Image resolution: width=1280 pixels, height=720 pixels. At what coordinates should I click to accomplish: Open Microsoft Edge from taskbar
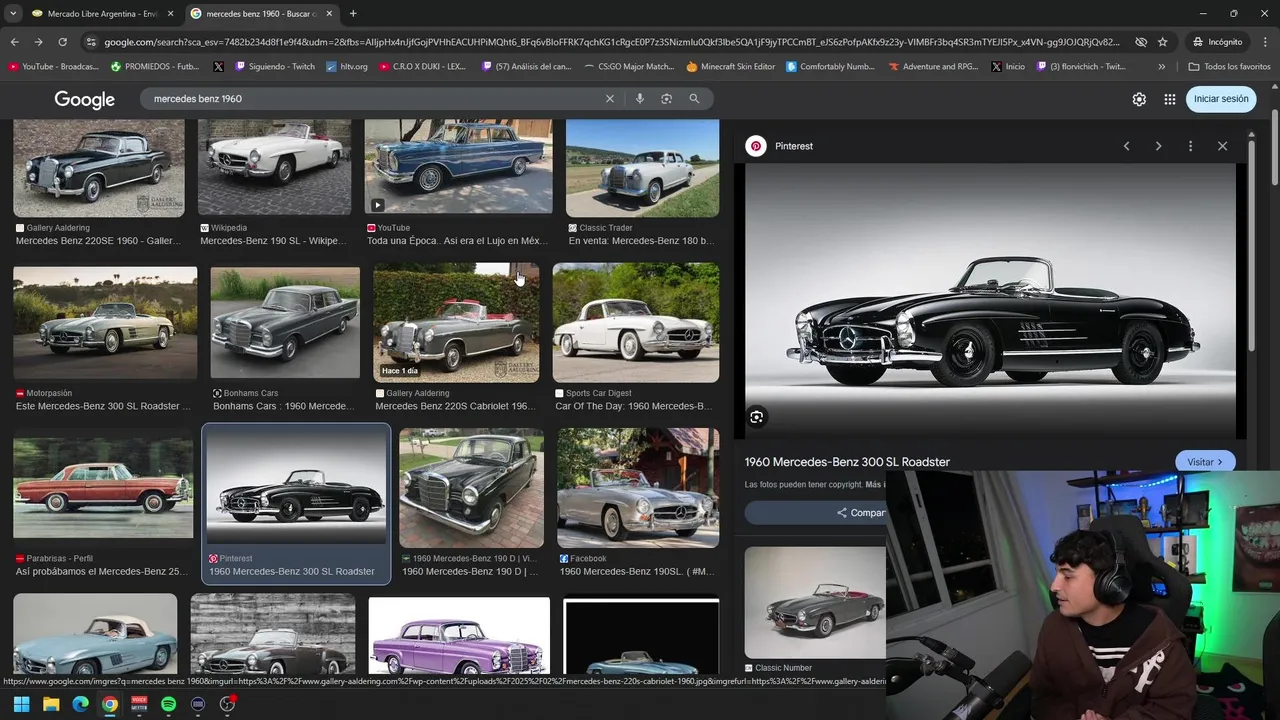(80, 704)
